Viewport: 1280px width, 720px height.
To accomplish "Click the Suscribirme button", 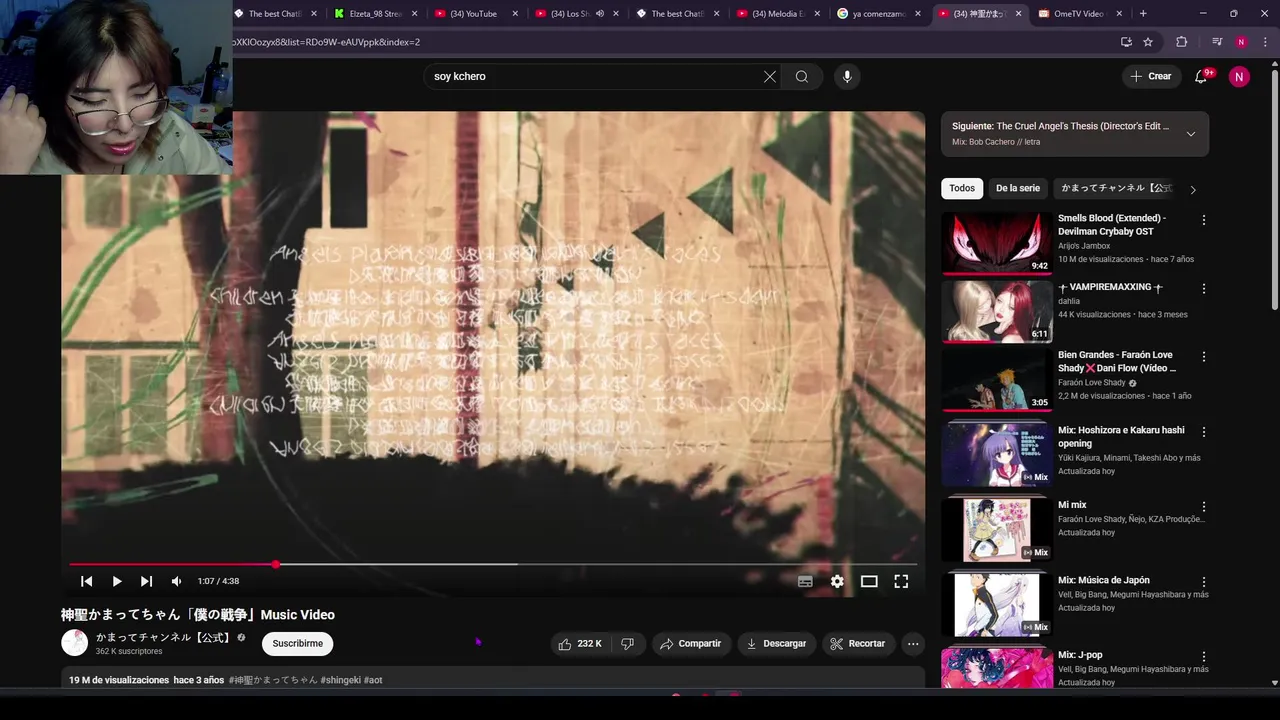I will (x=298, y=644).
